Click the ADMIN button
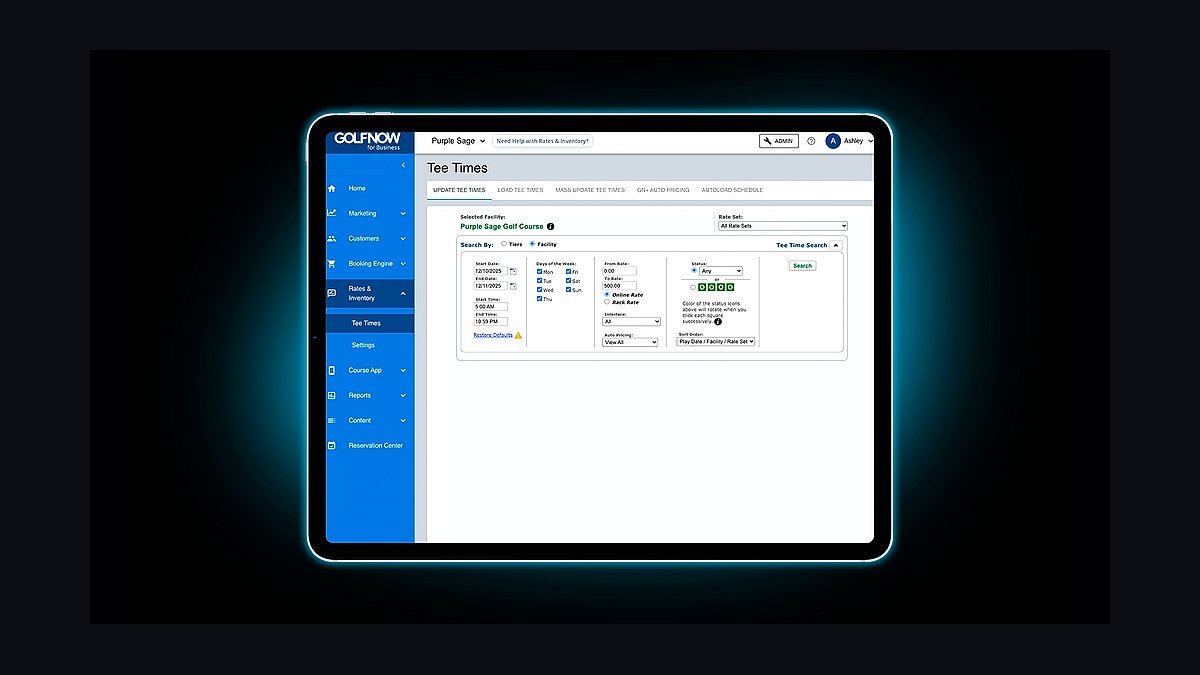Screen dimensions: 1200x675 coord(779,141)
